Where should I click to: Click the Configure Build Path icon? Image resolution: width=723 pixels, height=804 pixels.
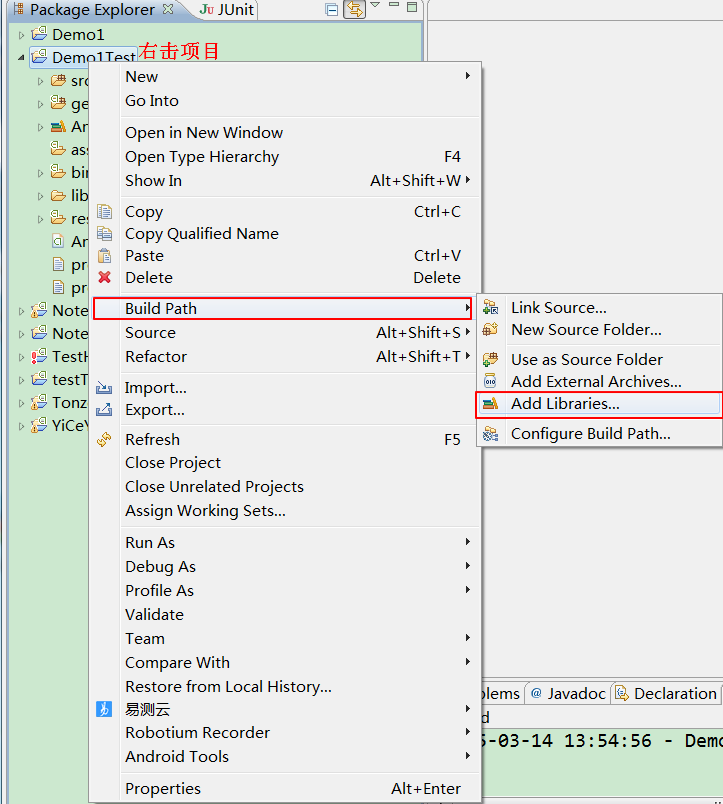click(490, 434)
